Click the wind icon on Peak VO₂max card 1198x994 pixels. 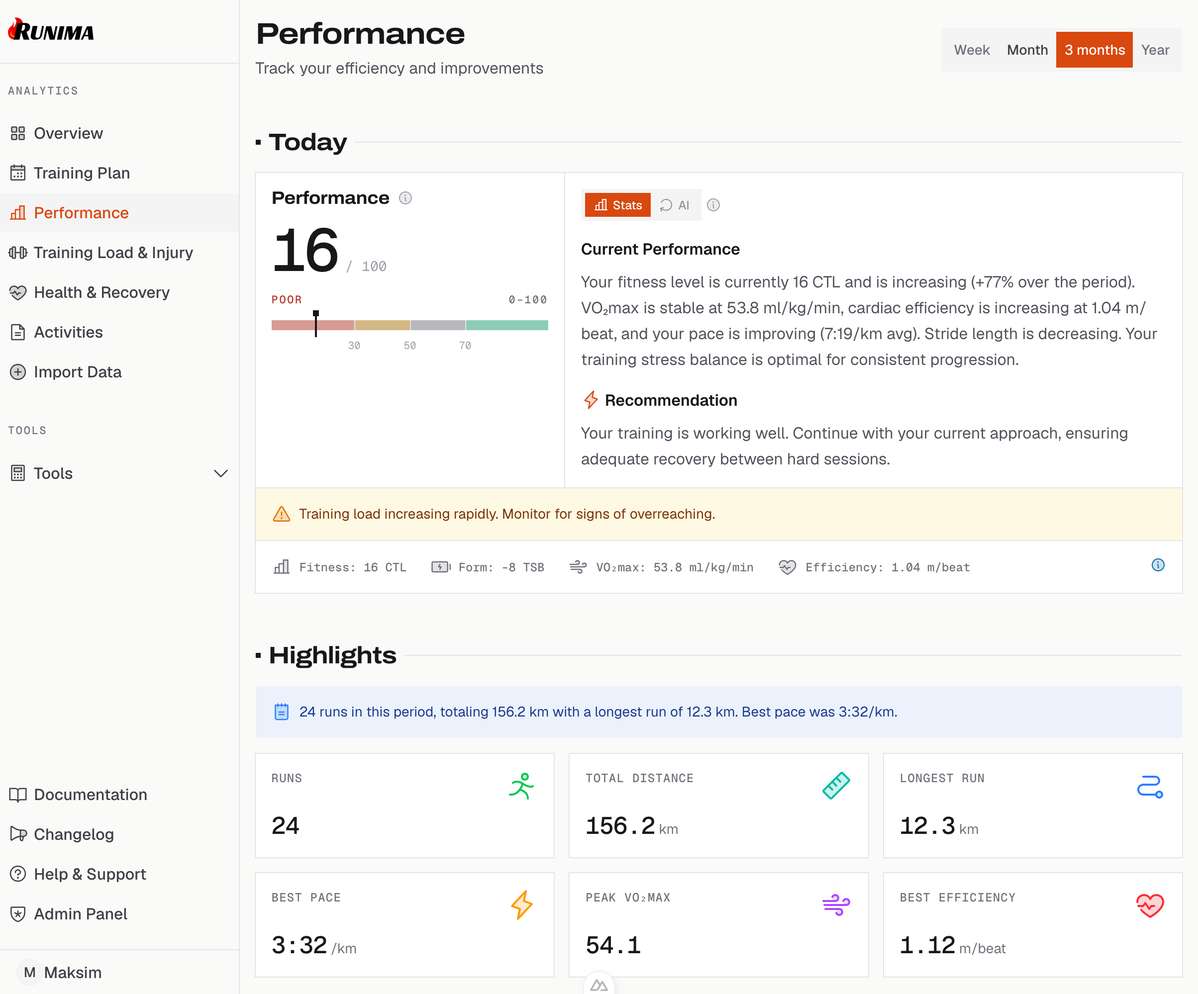(x=836, y=905)
